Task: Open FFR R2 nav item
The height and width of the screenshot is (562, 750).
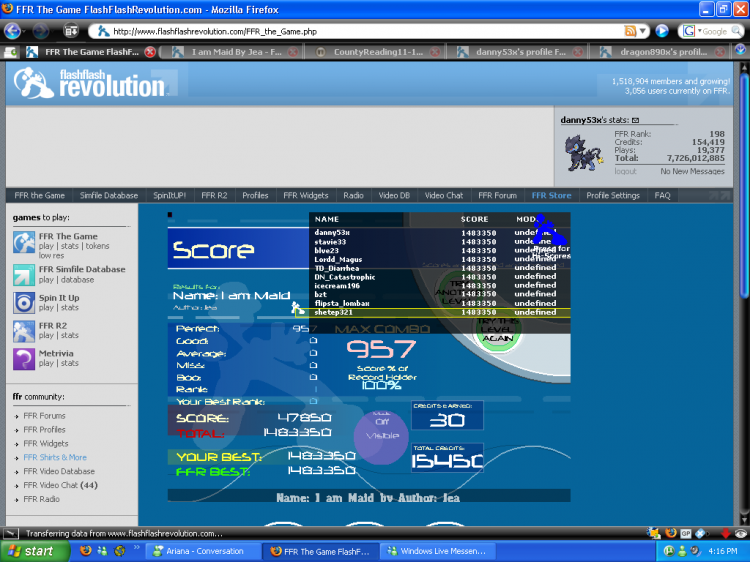Action: (214, 195)
